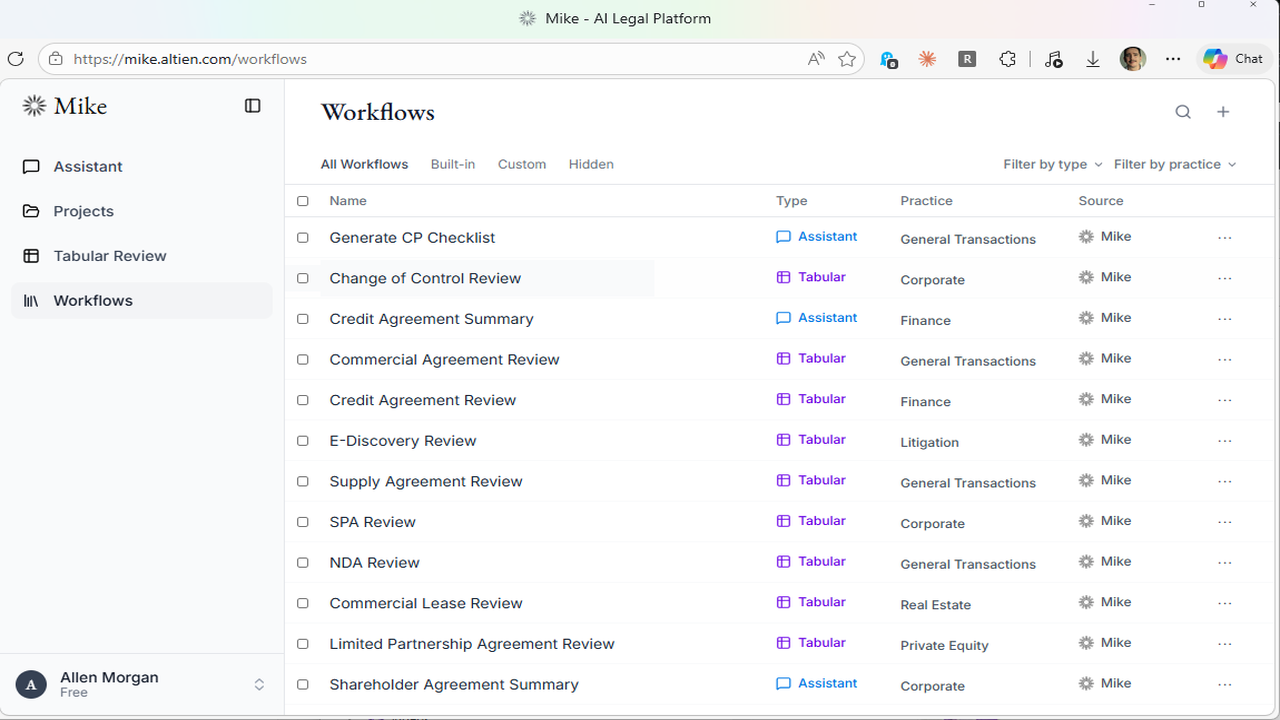Check the Limited Partnership Agreement Review checkbox
Viewport: 1280px width, 720px height.
[x=303, y=644]
